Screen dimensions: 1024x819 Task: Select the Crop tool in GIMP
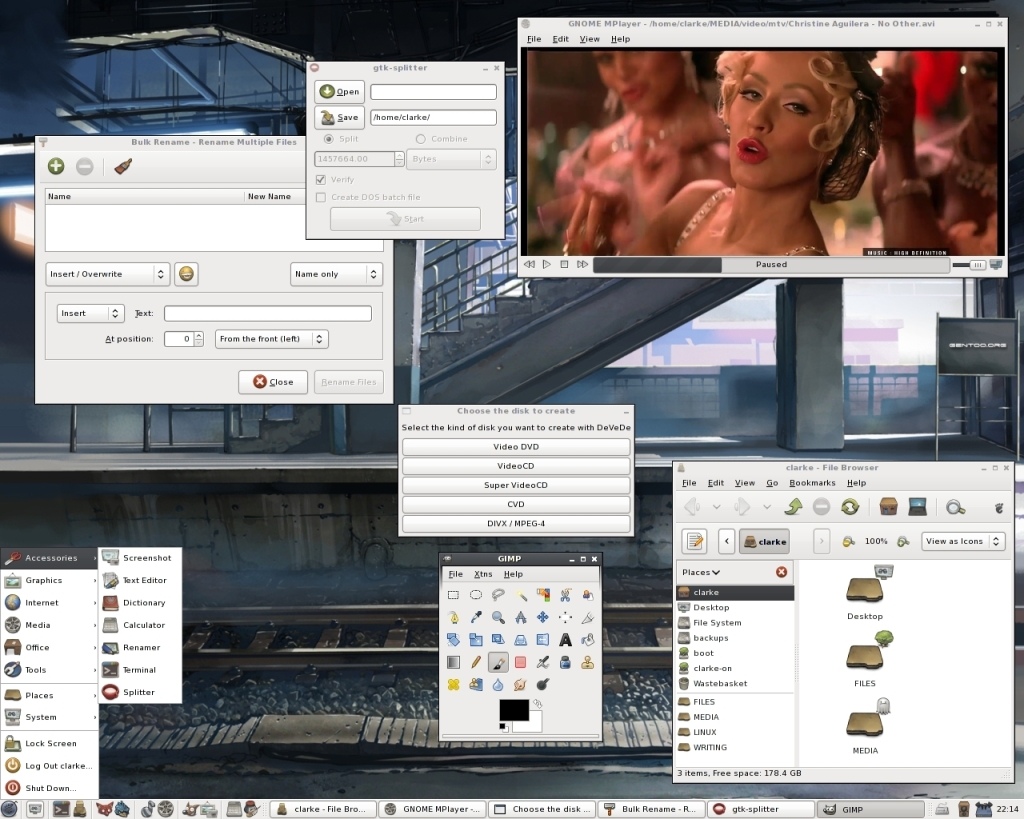point(588,617)
